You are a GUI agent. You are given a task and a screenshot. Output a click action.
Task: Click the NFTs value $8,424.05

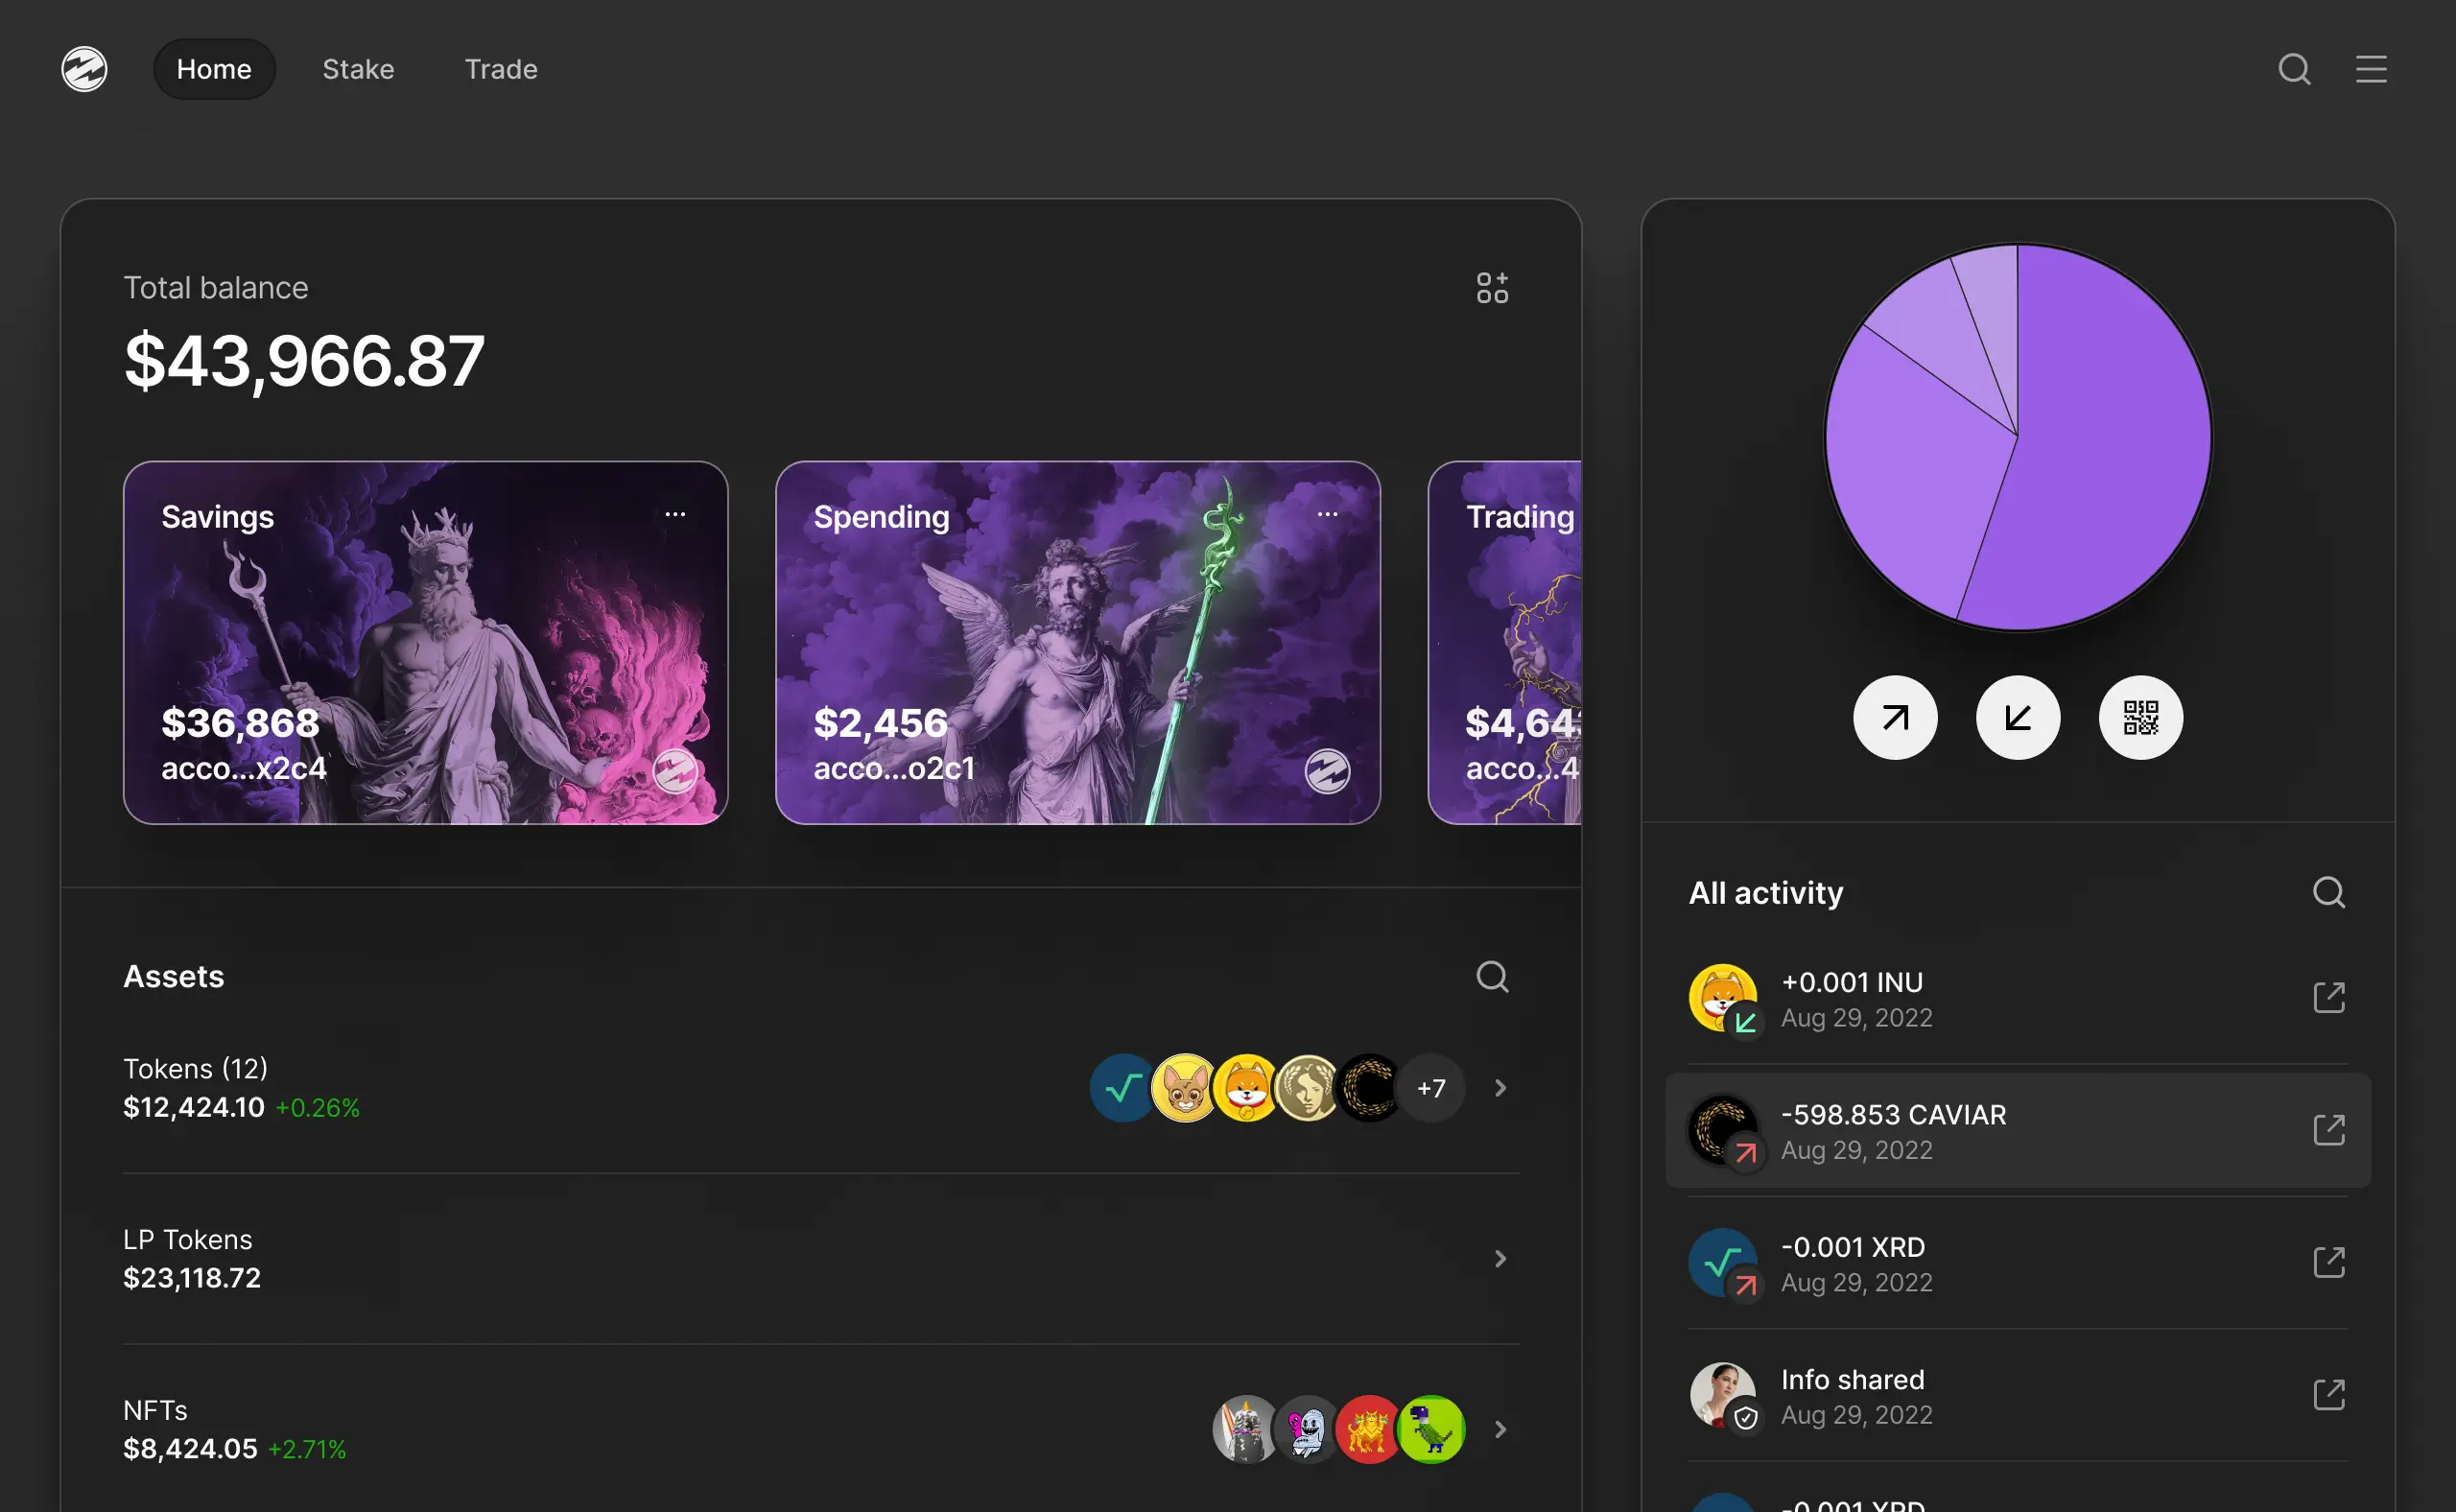(x=190, y=1450)
